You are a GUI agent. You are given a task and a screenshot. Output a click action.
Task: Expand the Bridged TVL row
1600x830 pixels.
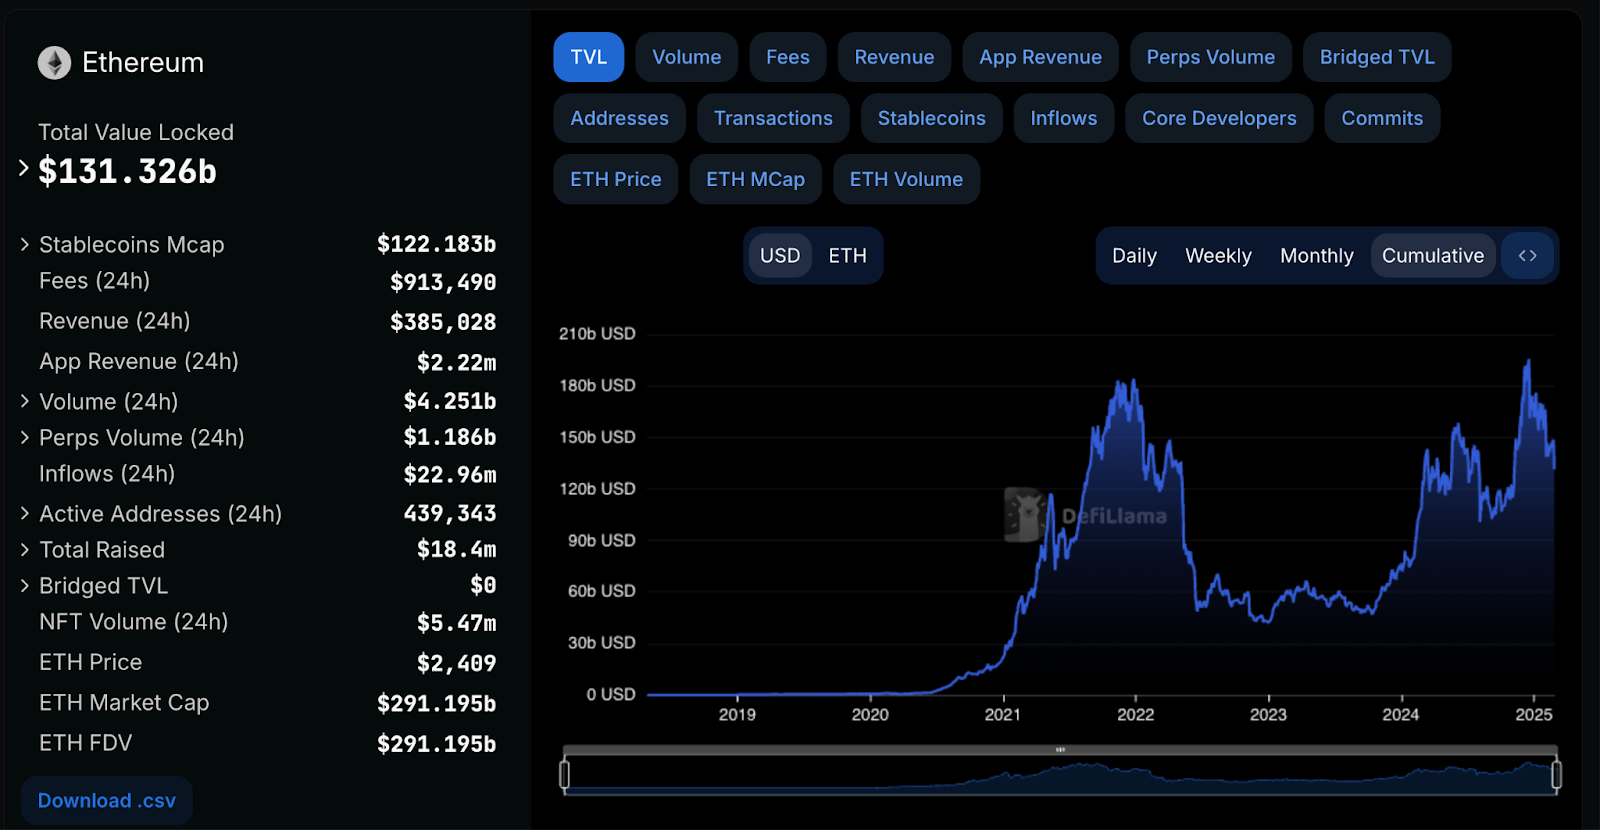[x=25, y=585]
